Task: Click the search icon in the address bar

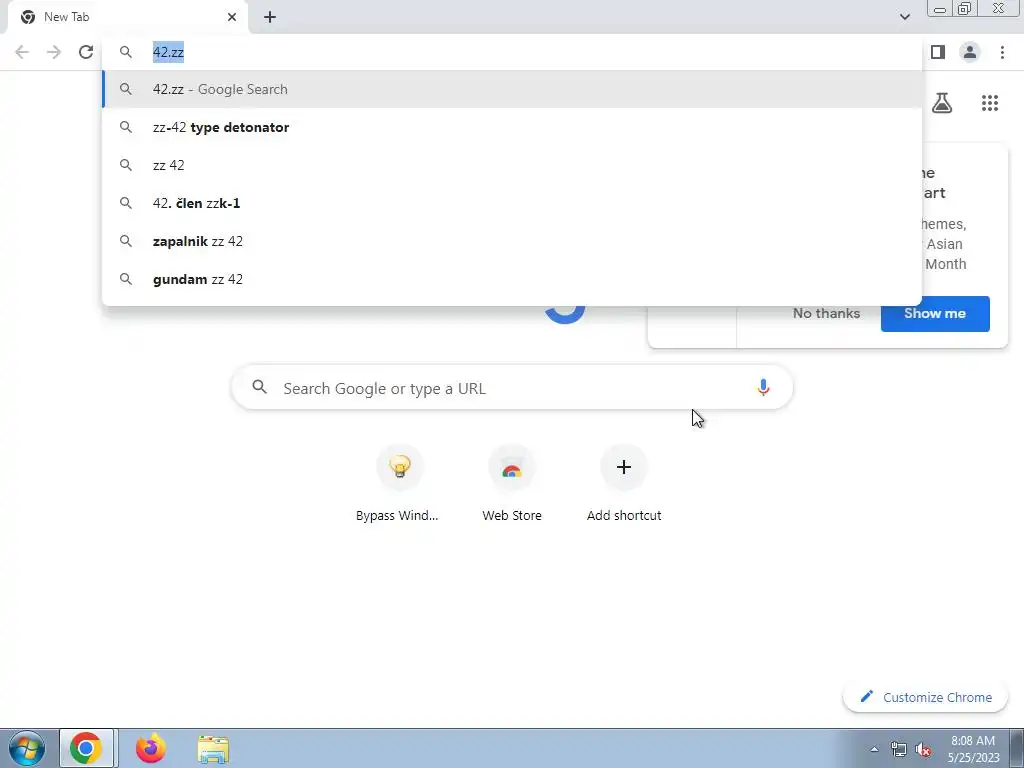Action: (x=125, y=52)
